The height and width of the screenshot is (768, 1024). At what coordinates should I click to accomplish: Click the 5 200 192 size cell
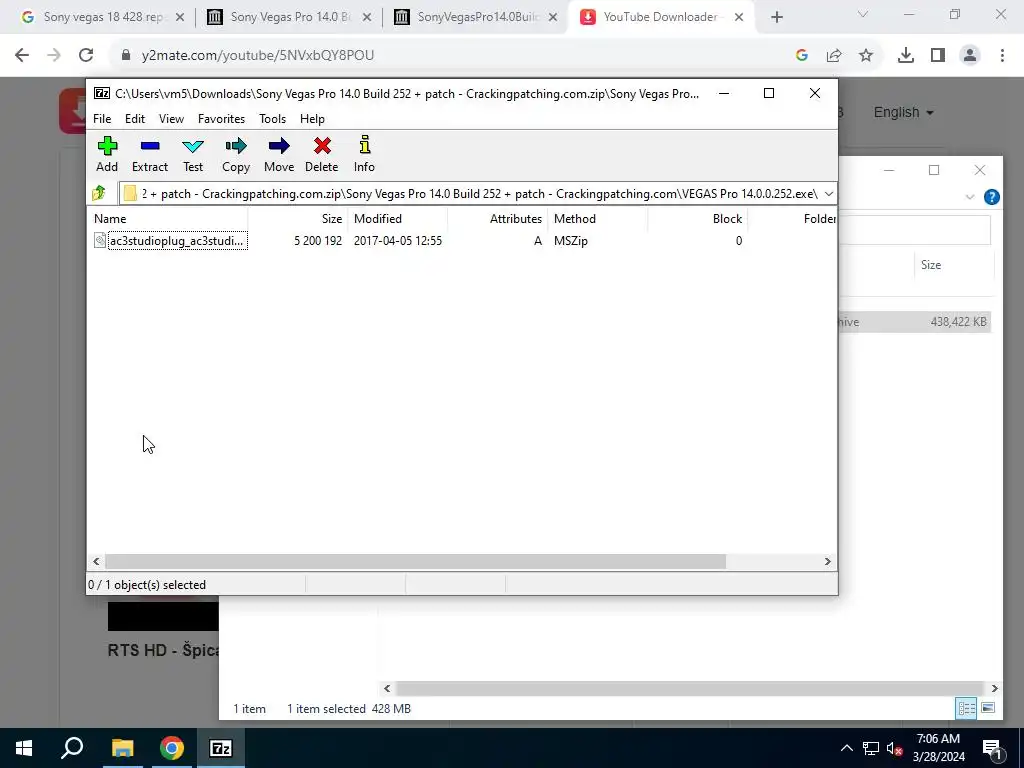318,241
